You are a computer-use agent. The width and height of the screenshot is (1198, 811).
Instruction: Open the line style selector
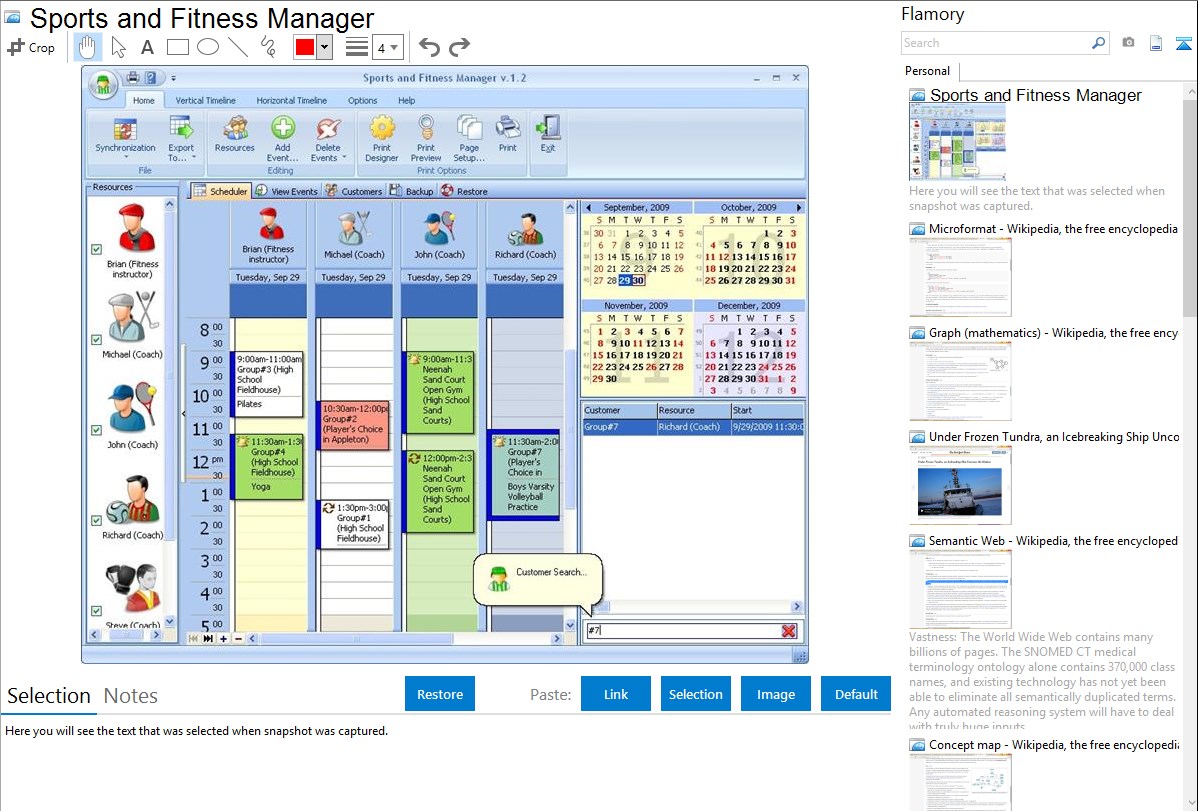point(357,47)
